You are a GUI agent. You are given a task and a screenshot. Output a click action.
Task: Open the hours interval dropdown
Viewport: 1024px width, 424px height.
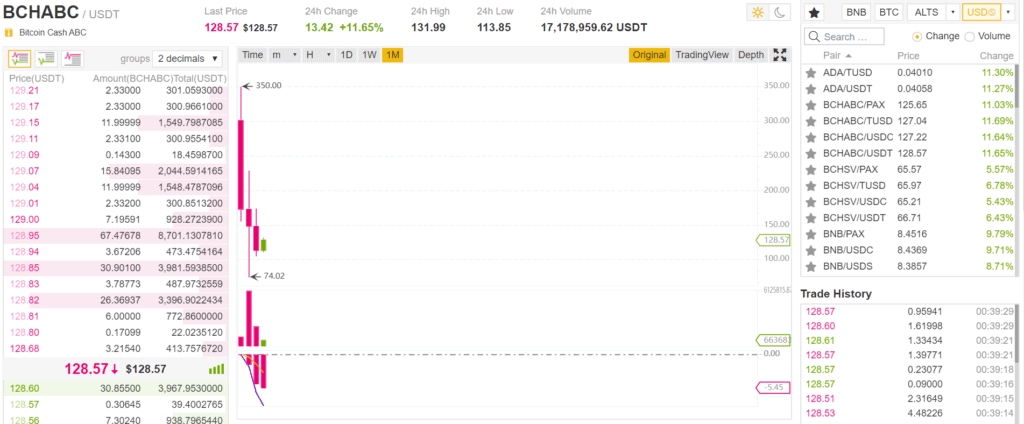[x=319, y=55]
